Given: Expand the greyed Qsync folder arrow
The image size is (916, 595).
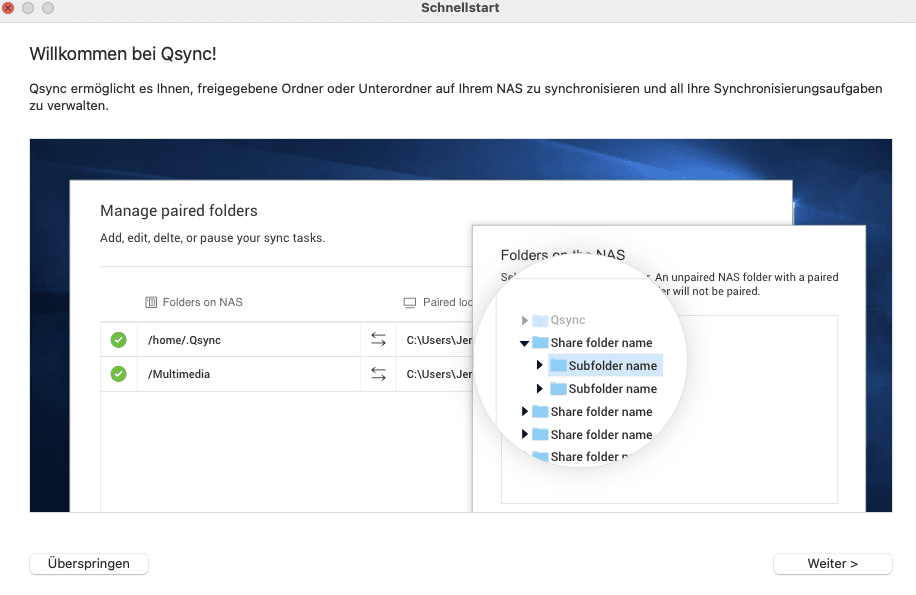Looking at the screenshot, I should pos(525,320).
